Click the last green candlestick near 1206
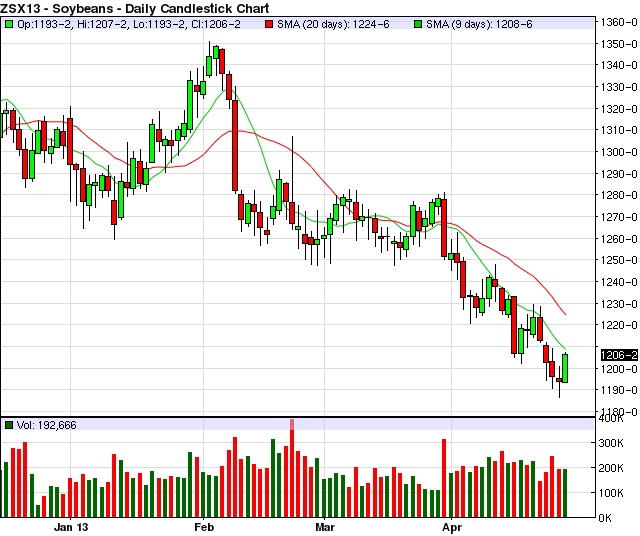Viewport: 640px width, 536px height. 565,368
